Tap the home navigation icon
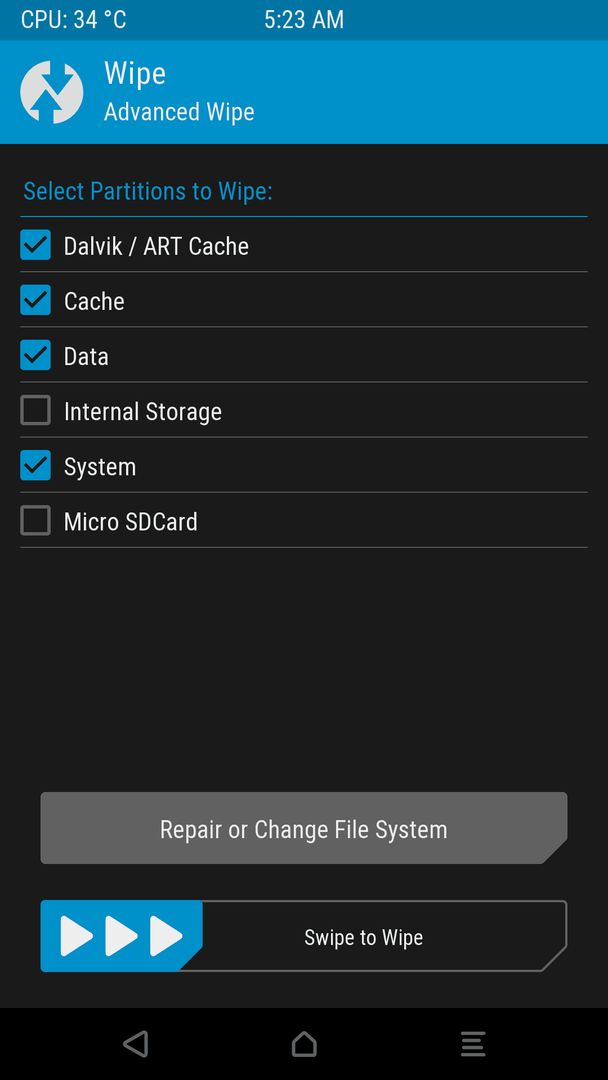Screen dimensions: 608x1080 click(x=304, y=1043)
